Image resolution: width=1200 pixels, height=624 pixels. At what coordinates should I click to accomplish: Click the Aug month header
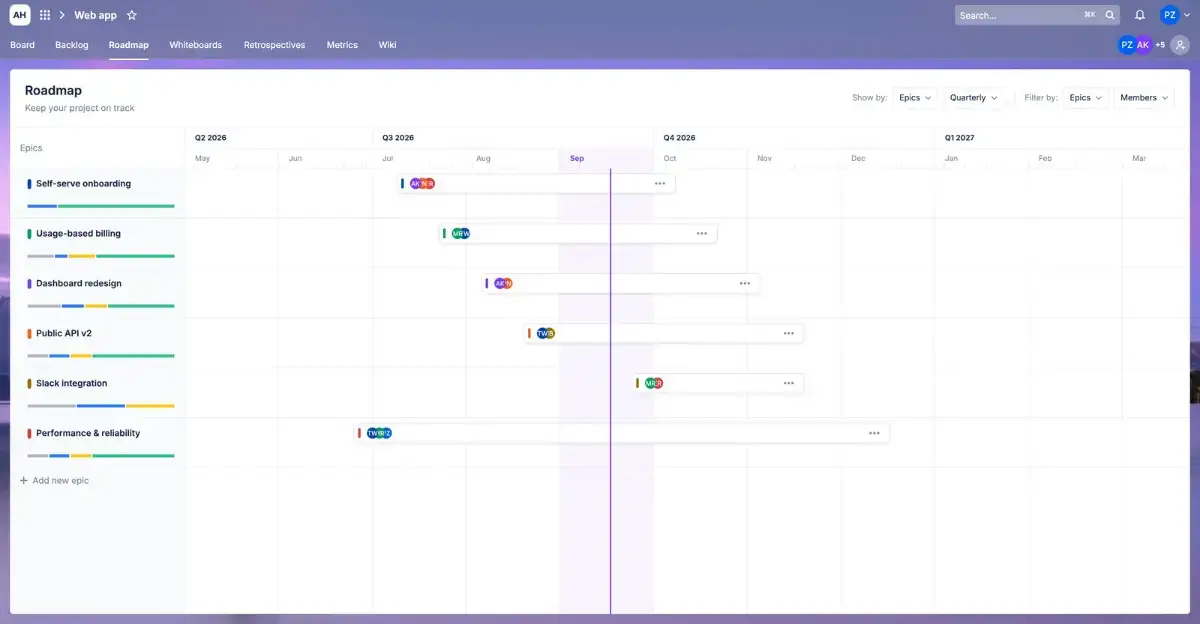[483, 158]
